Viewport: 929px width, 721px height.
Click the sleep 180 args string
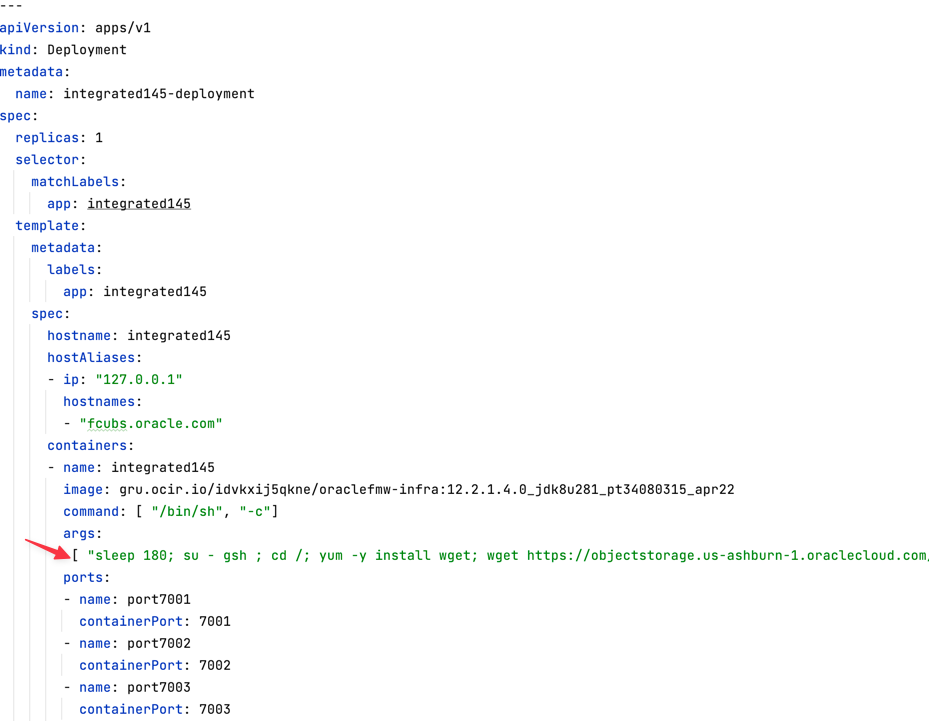pos(508,556)
